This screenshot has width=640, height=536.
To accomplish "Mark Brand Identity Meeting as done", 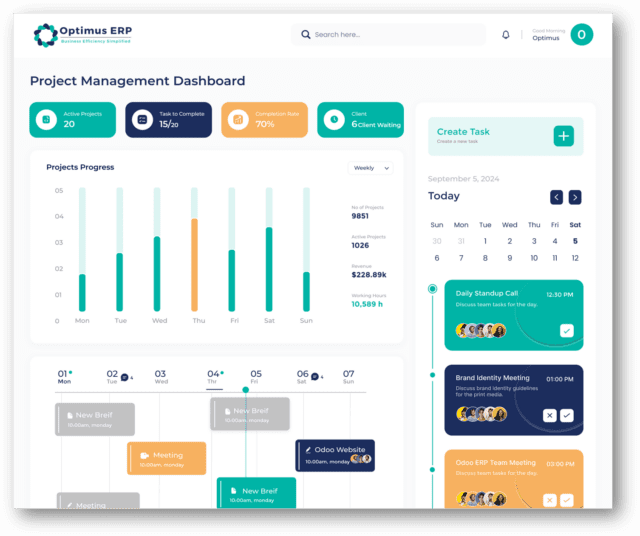I will (x=566, y=415).
